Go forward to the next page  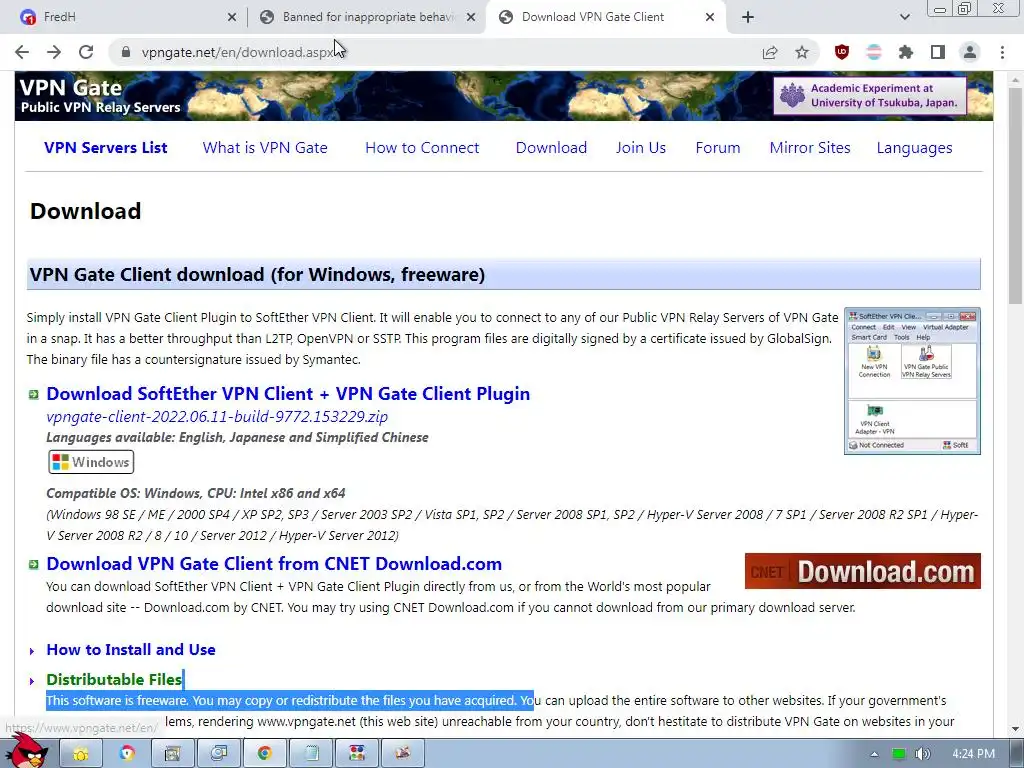pos(54,52)
